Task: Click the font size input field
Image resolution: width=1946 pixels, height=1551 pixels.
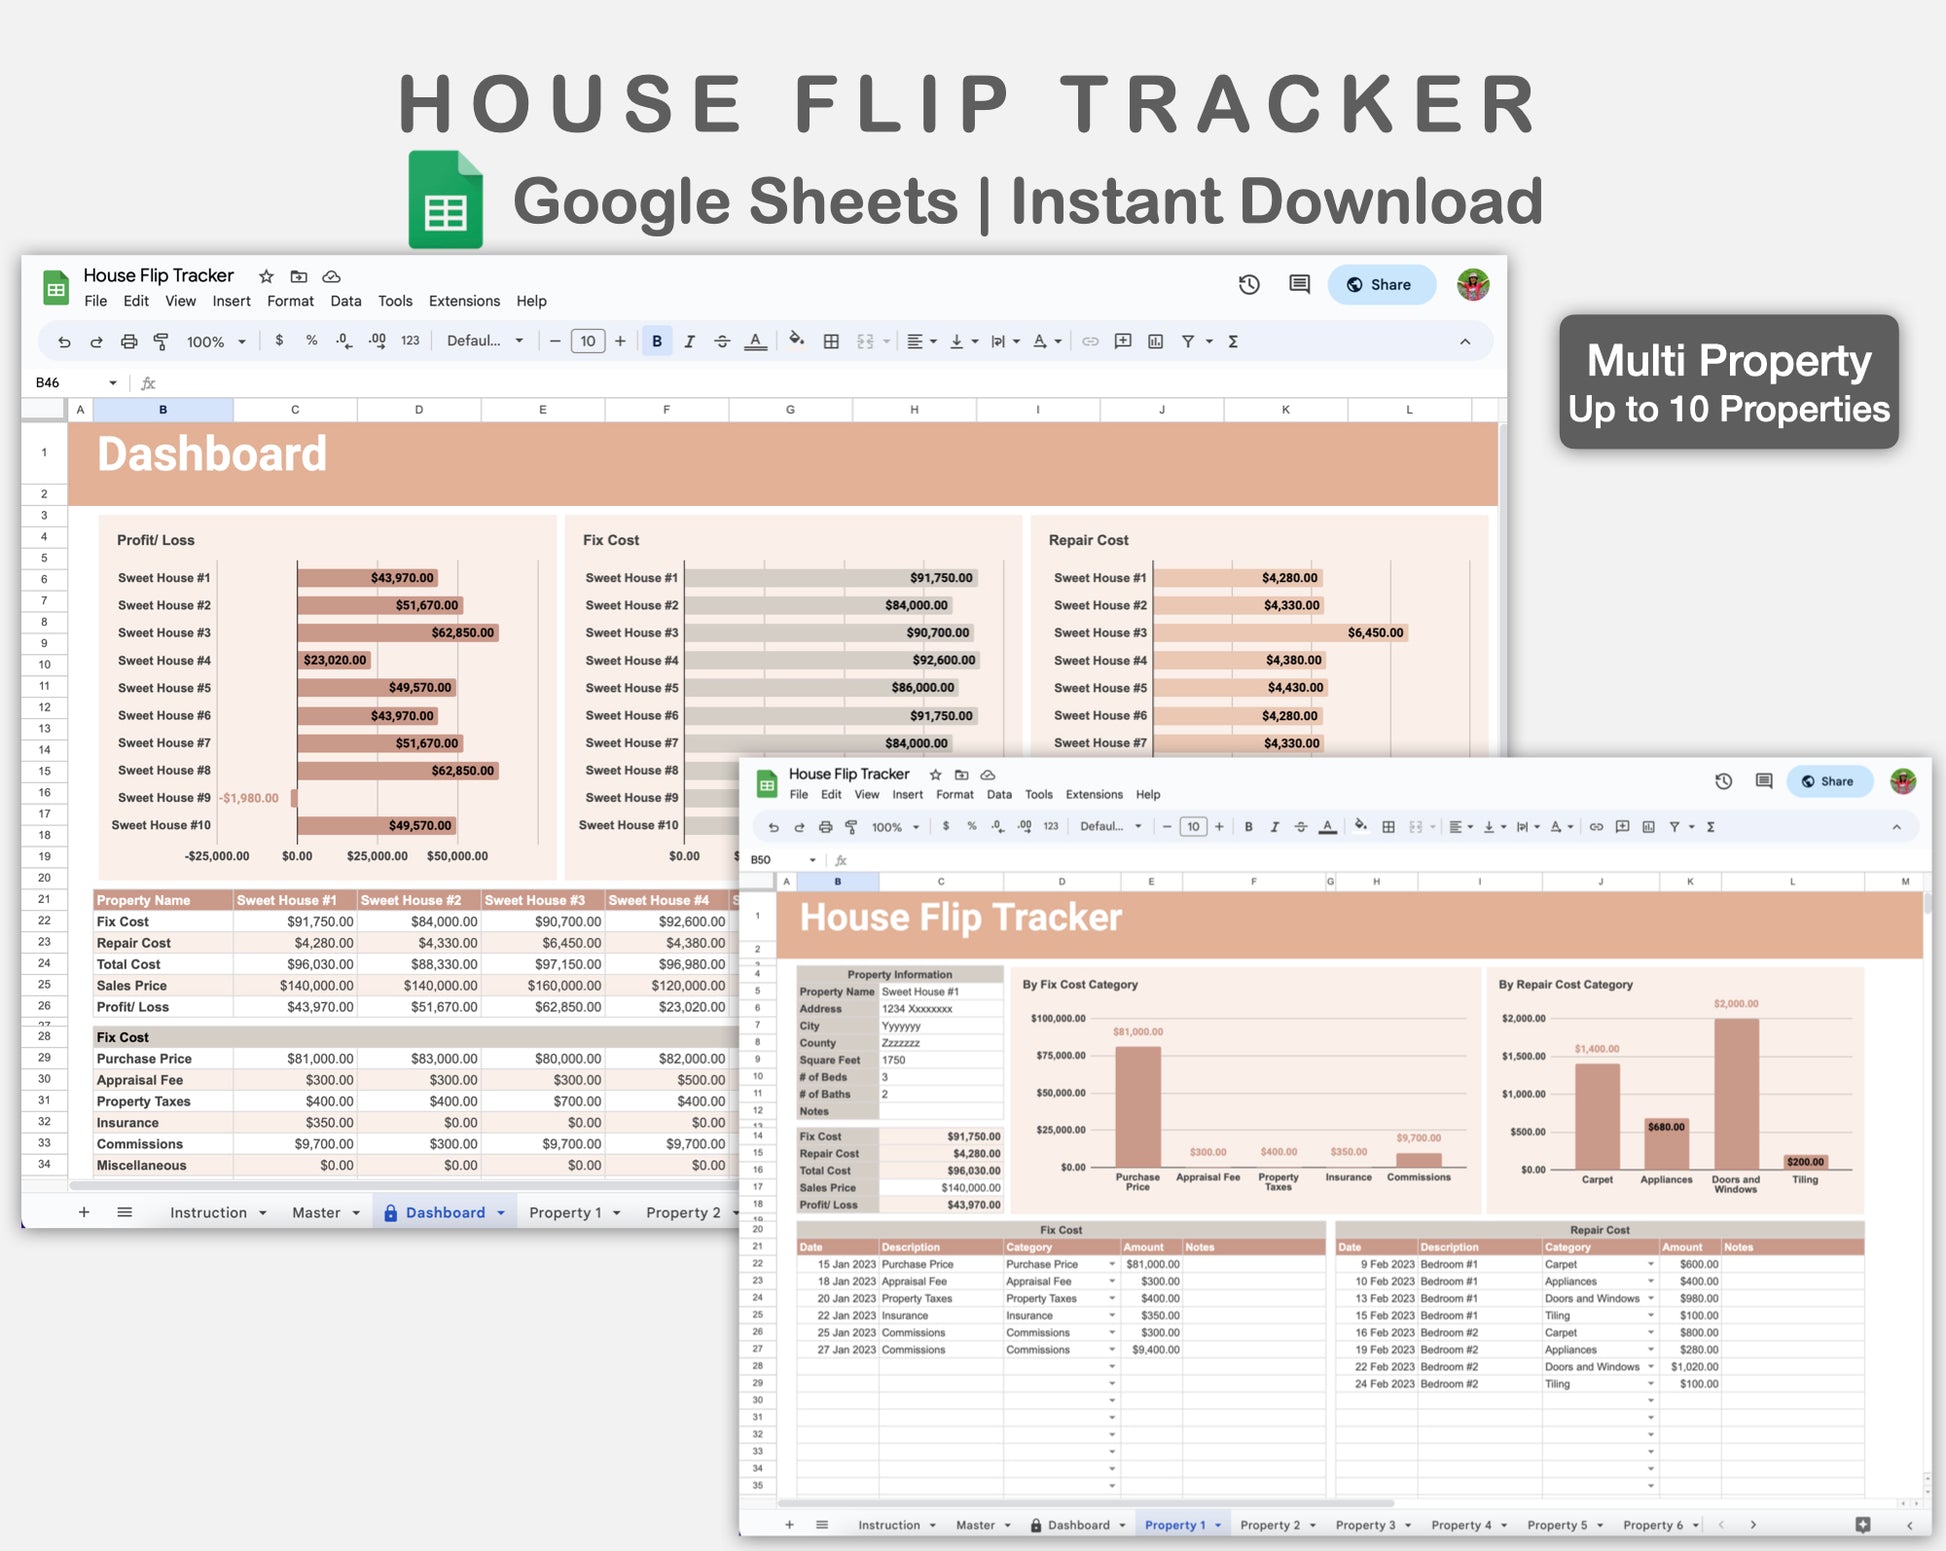Action: click(x=587, y=342)
